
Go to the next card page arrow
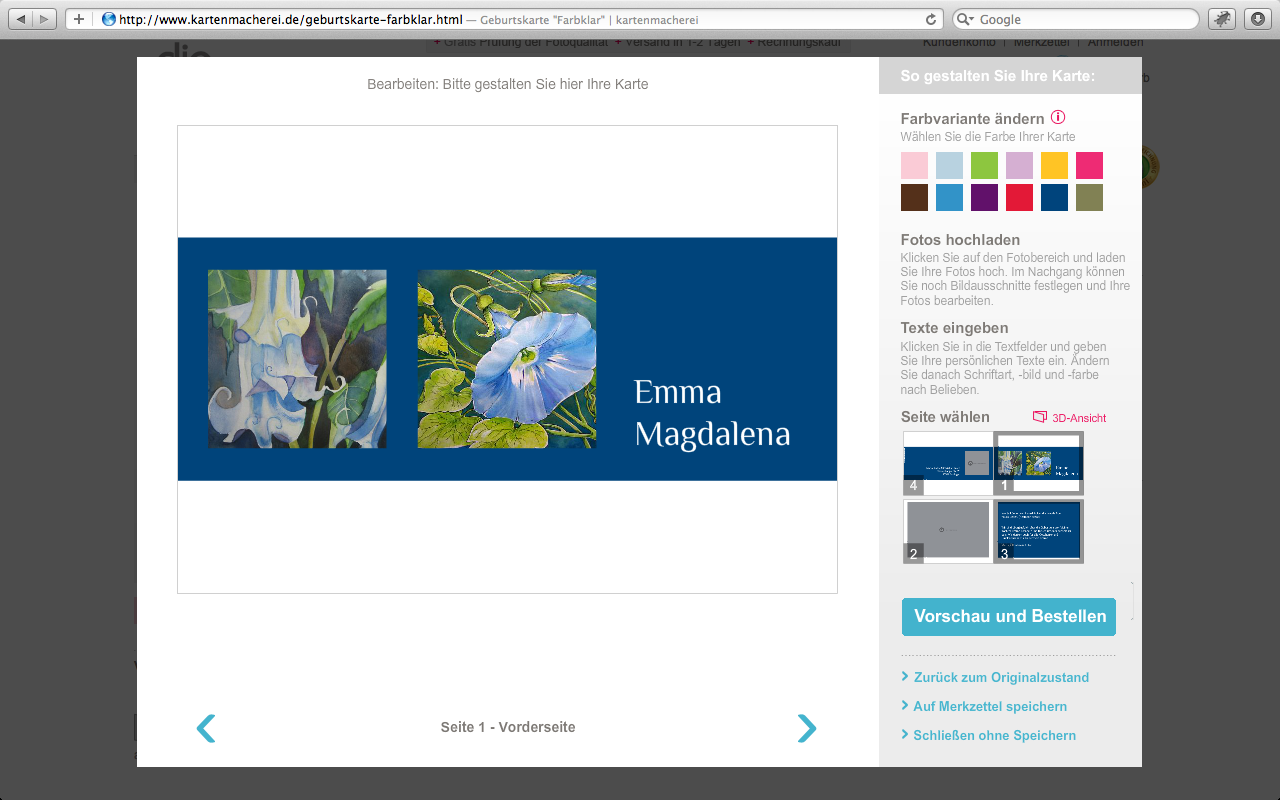(807, 728)
